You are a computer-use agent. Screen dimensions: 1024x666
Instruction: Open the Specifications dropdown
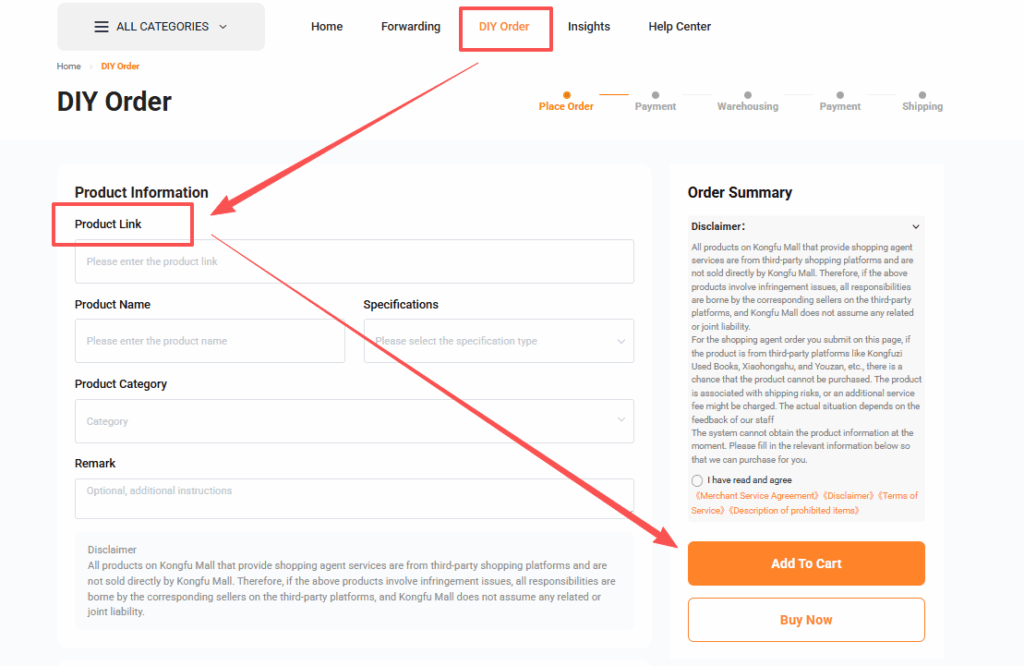tap(498, 341)
